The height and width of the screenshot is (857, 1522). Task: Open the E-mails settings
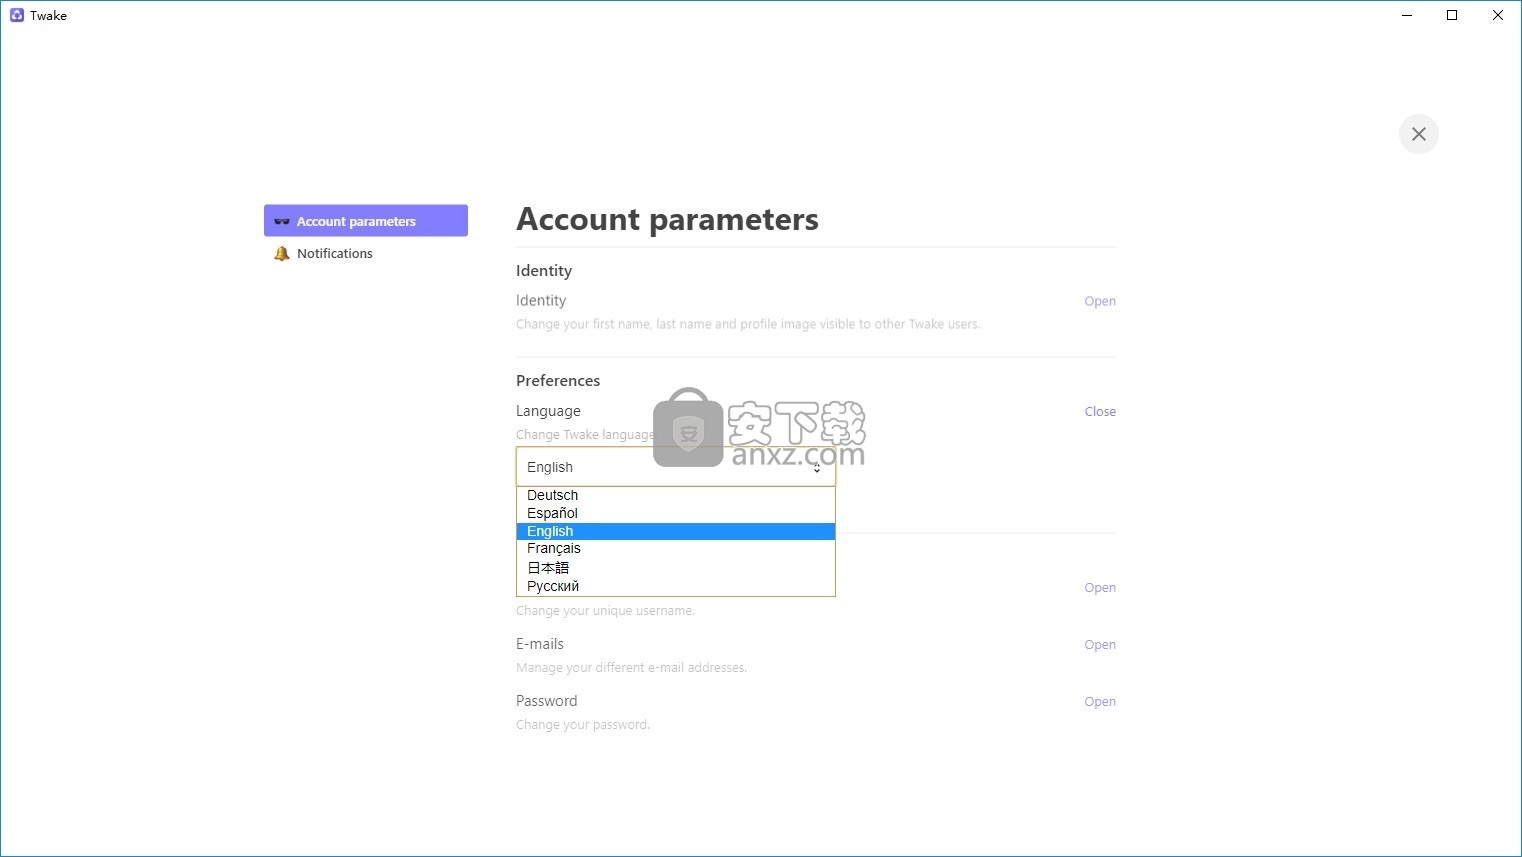(1100, 645)
